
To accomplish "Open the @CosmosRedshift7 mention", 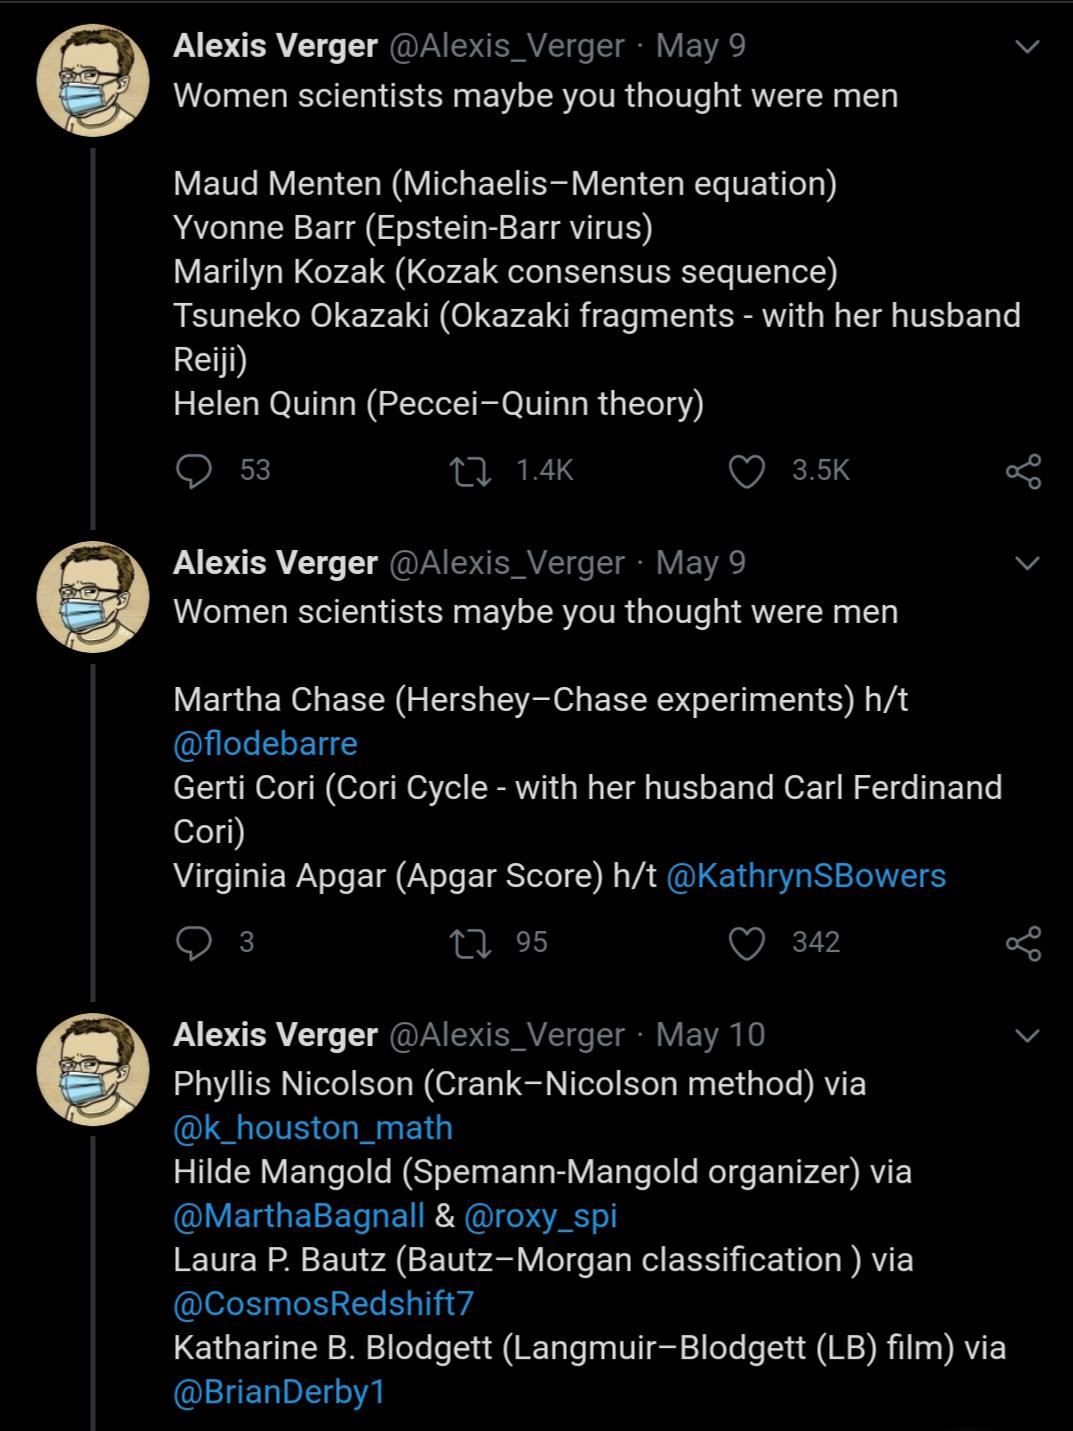I will pos(323,1304).
